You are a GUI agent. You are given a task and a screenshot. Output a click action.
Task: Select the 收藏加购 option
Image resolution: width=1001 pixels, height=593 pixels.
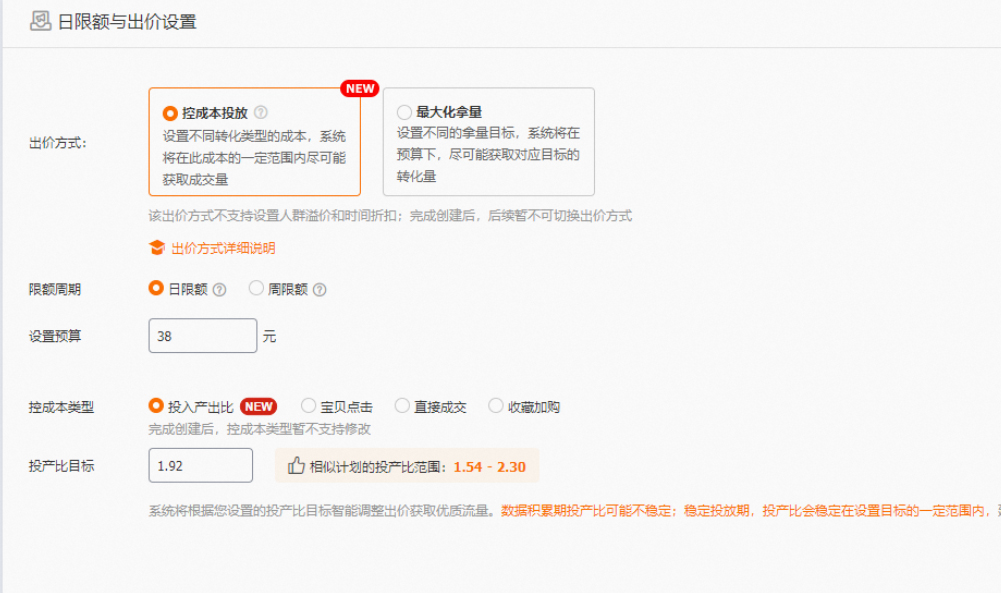(x=496, y=405)
